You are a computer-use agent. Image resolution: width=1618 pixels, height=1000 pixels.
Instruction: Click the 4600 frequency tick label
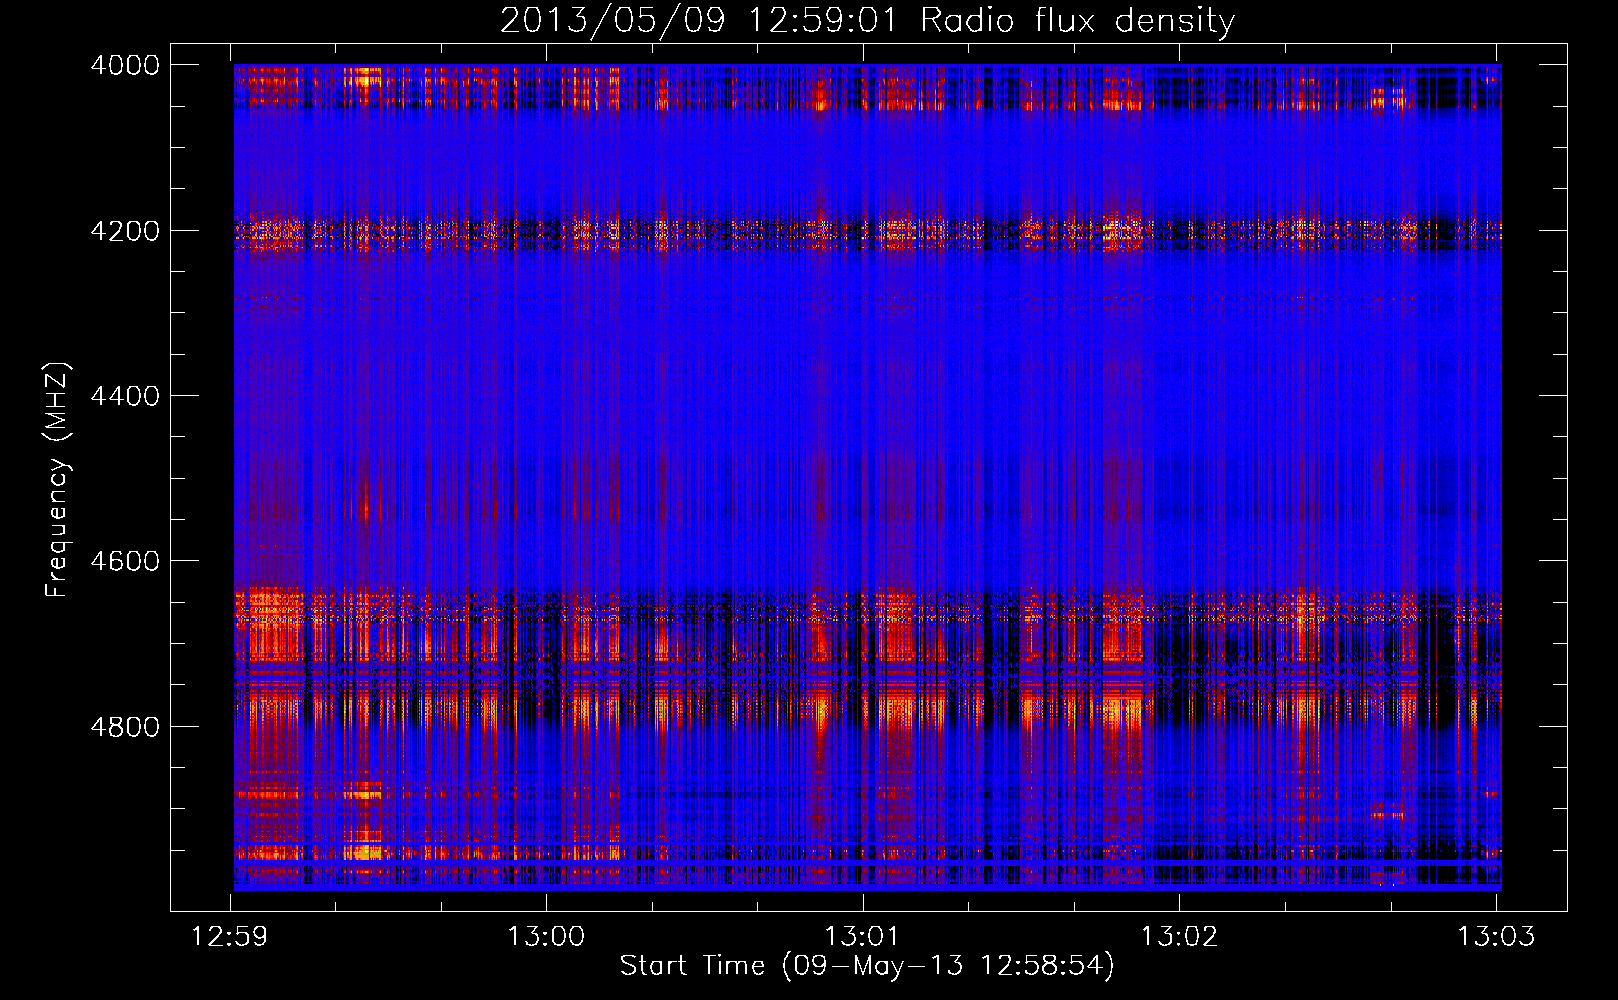(125, 561)
